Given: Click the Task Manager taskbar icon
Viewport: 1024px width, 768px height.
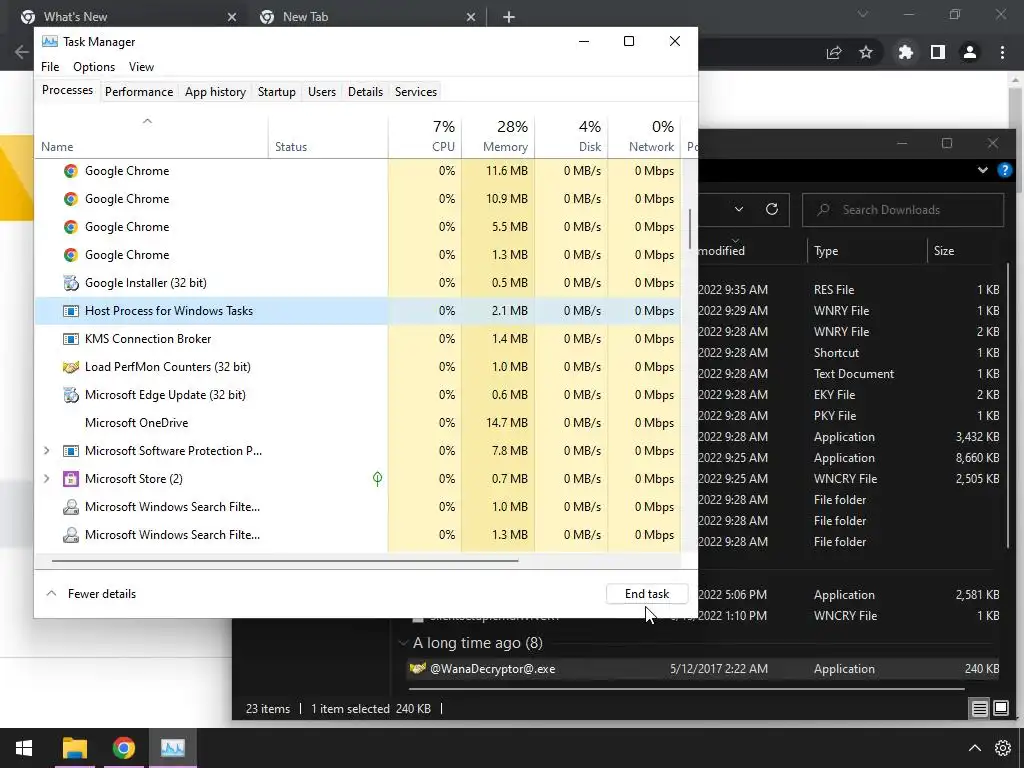Looking at the screenshot, I should point(172,748).
